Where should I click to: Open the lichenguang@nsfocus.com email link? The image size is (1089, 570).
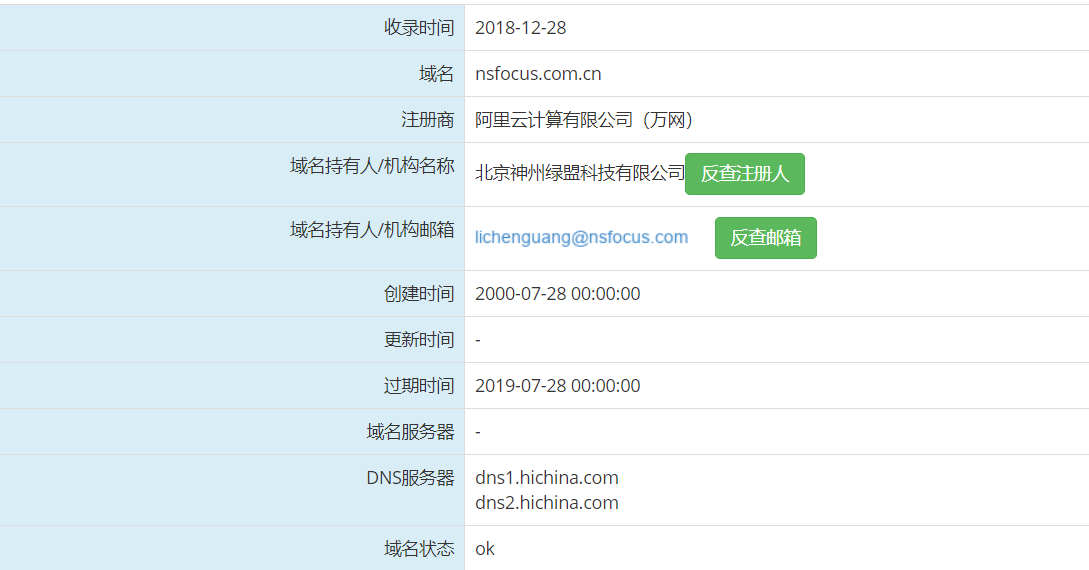(x=581, y=237)
